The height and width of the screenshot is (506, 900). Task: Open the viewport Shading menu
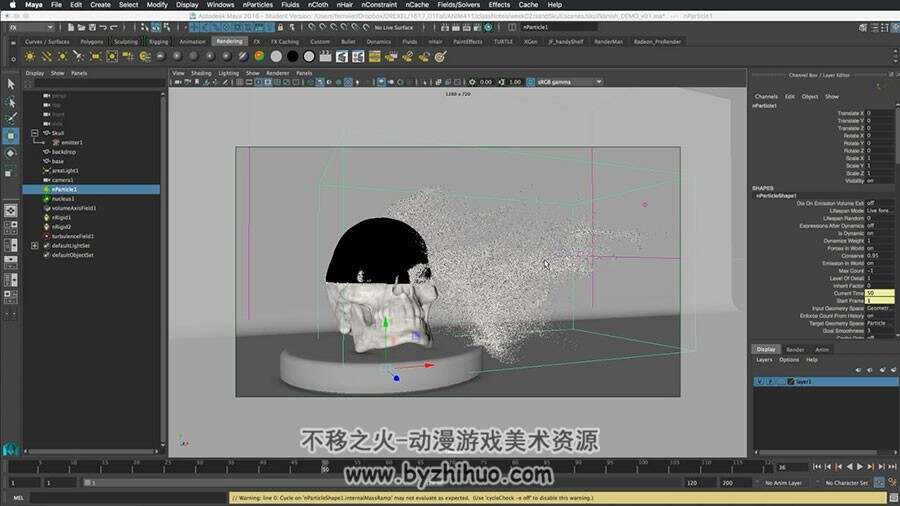pos(201,73)
